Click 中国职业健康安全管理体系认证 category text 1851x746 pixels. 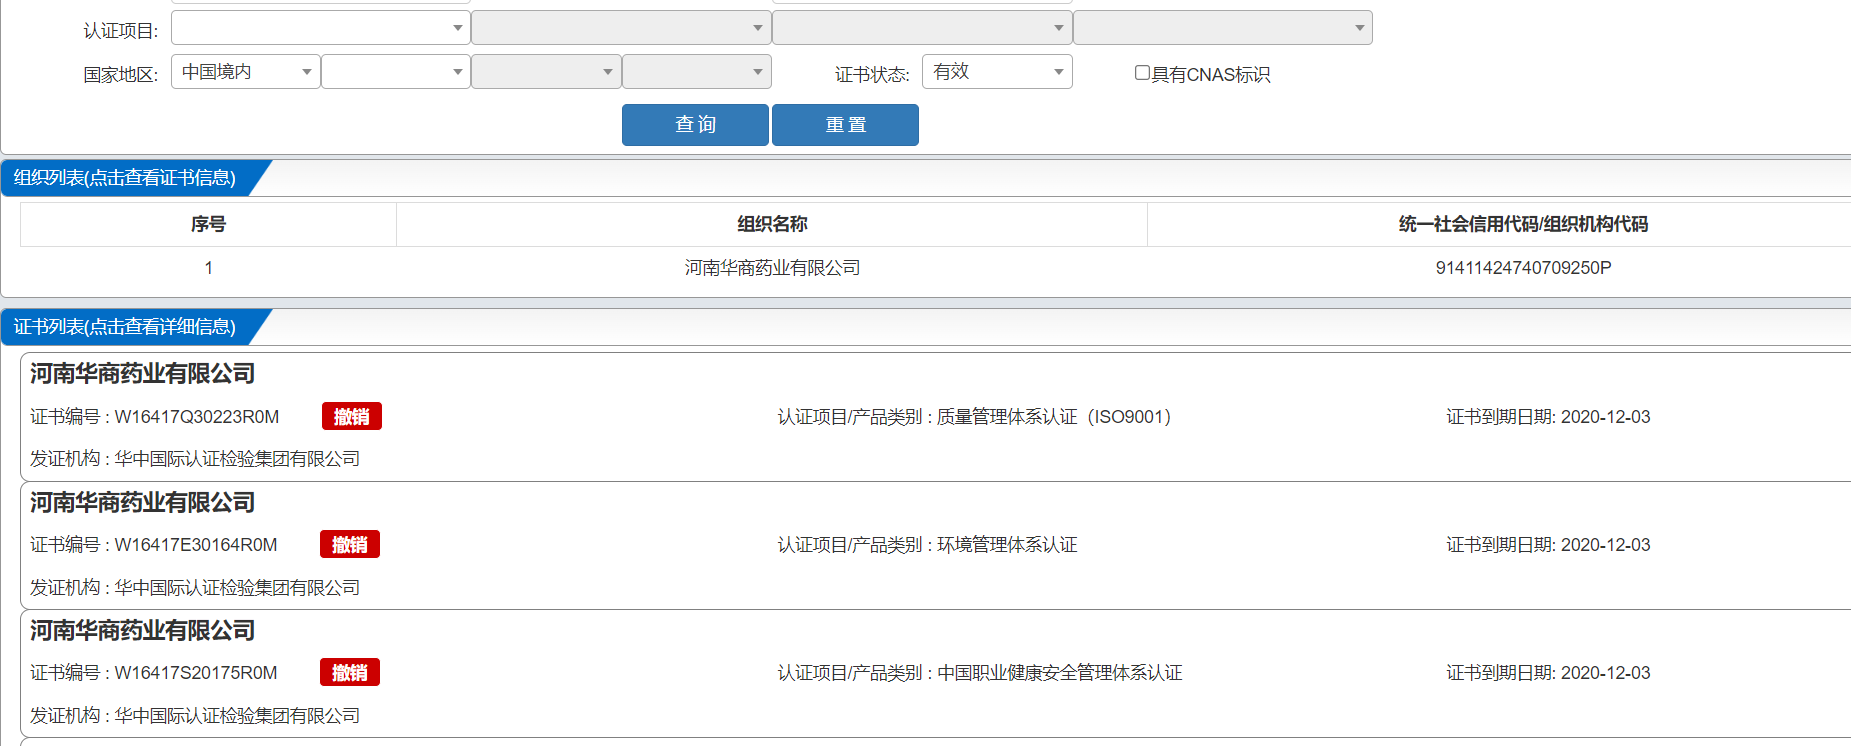1059,673
